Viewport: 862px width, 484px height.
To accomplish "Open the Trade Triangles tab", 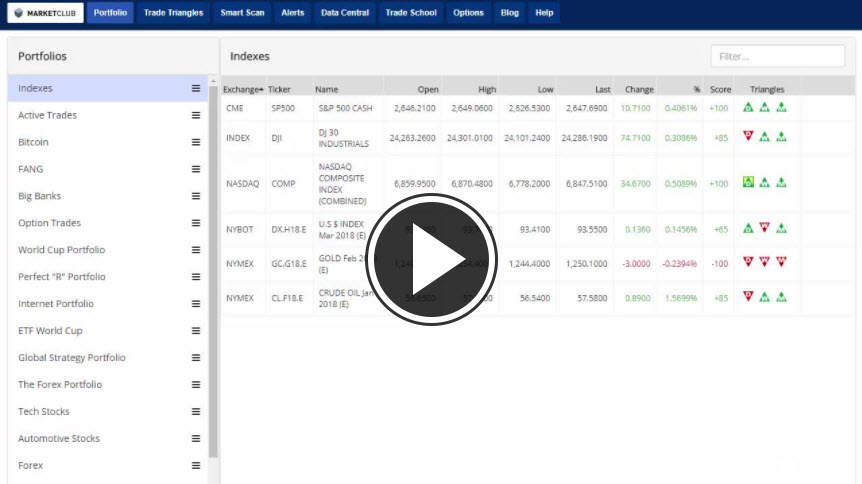I will click(x=173, y=13).
